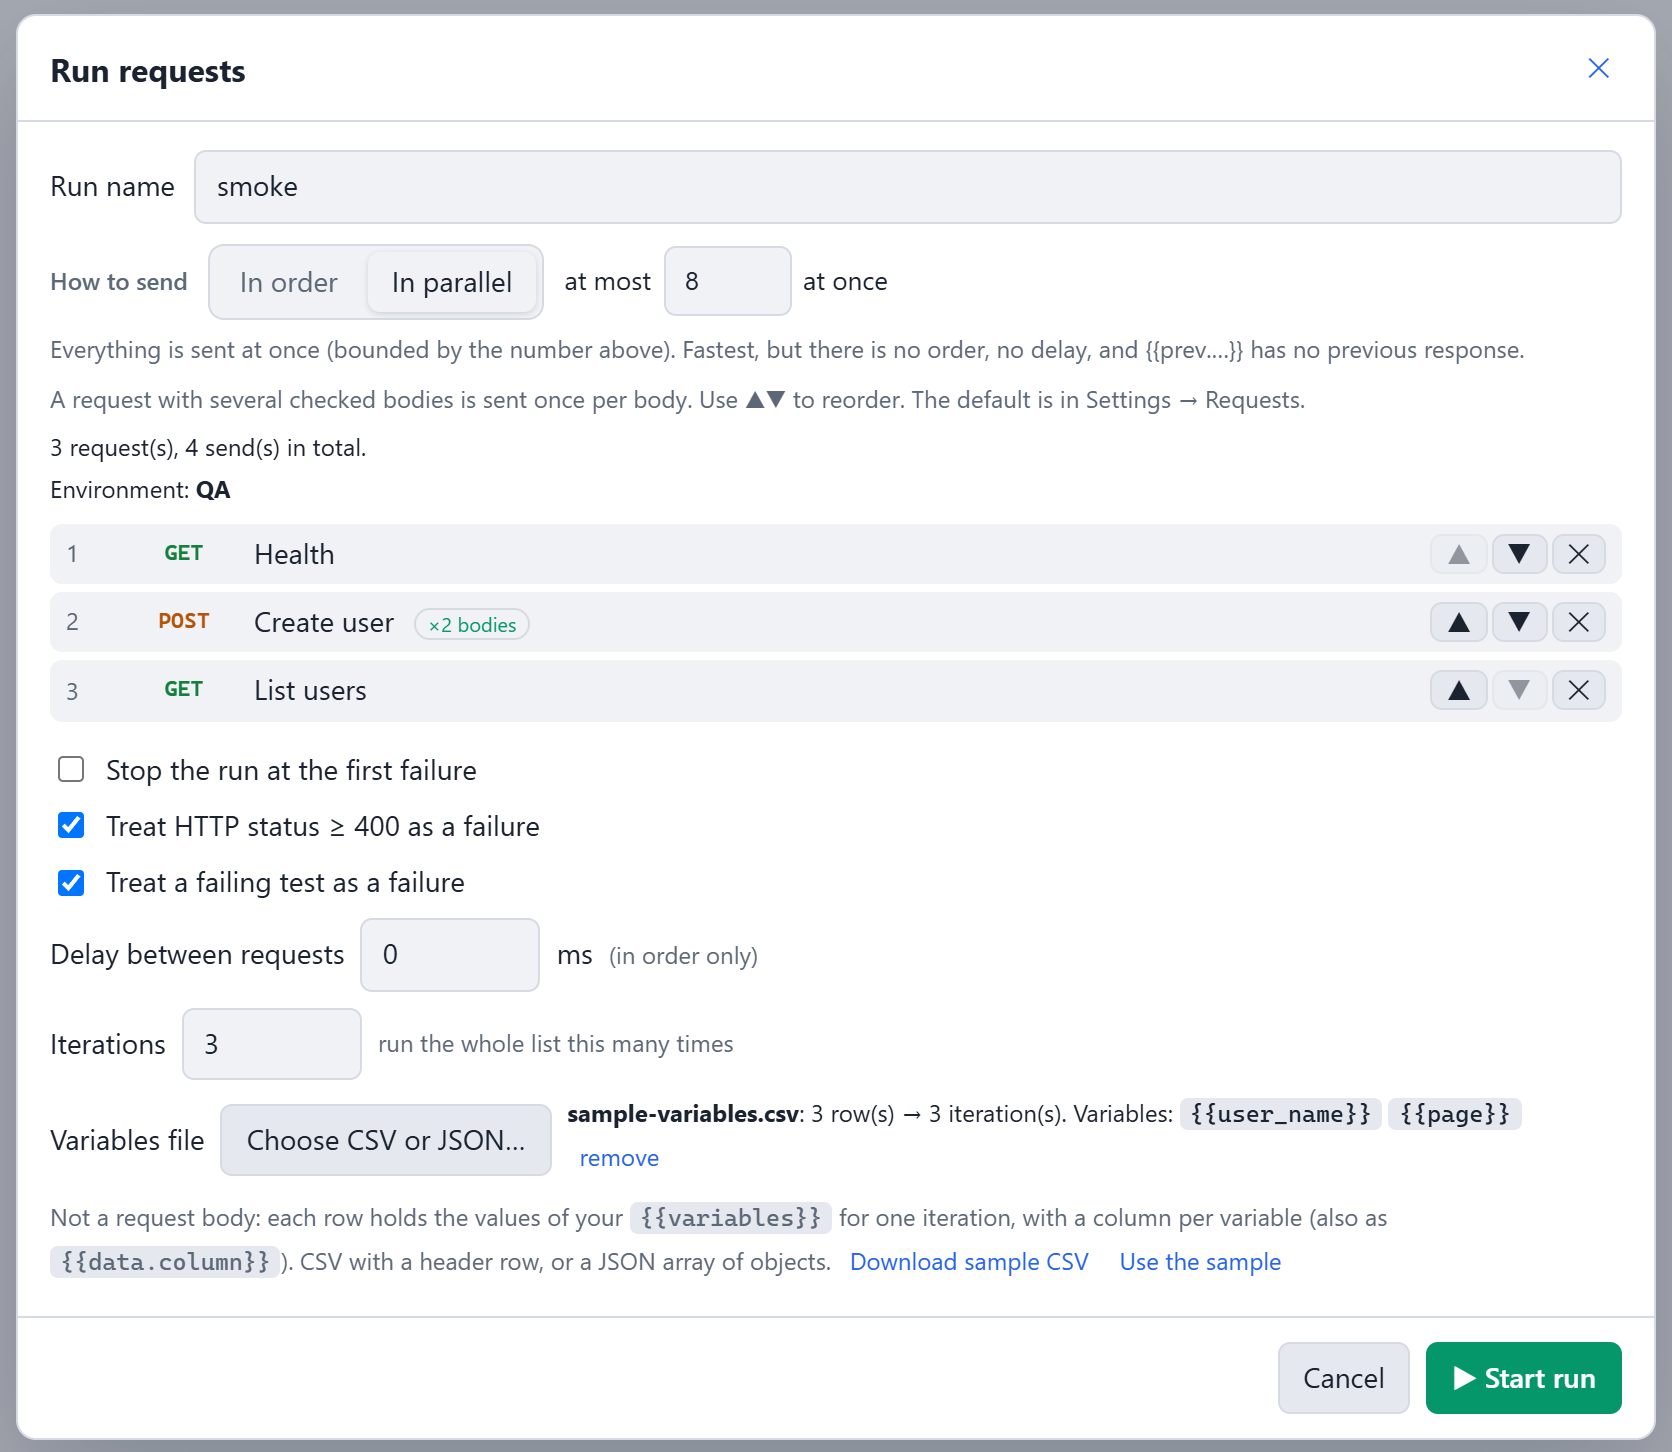Viewport: 1672px width, 1452px height.
Task: Close the Run requests dialog
Action: (x=1598, y=68)
